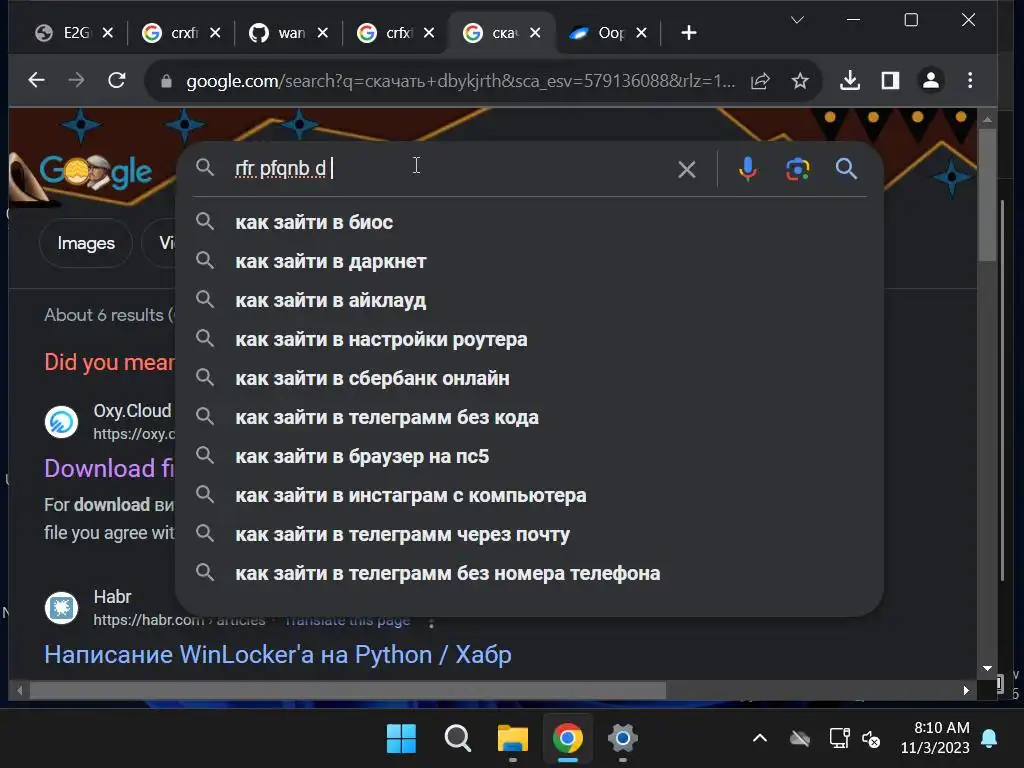Open the Windows Start menu
1024x768 pixels.
click(x=401, y=739)
